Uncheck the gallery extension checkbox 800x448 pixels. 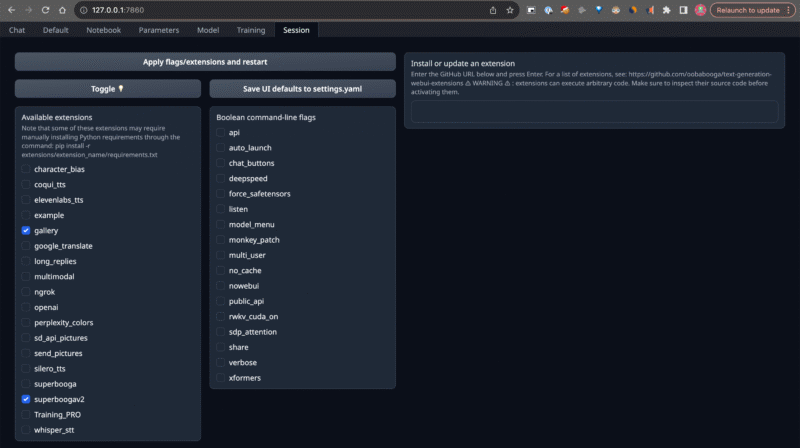pyautogui.click(x=26, y=230)
